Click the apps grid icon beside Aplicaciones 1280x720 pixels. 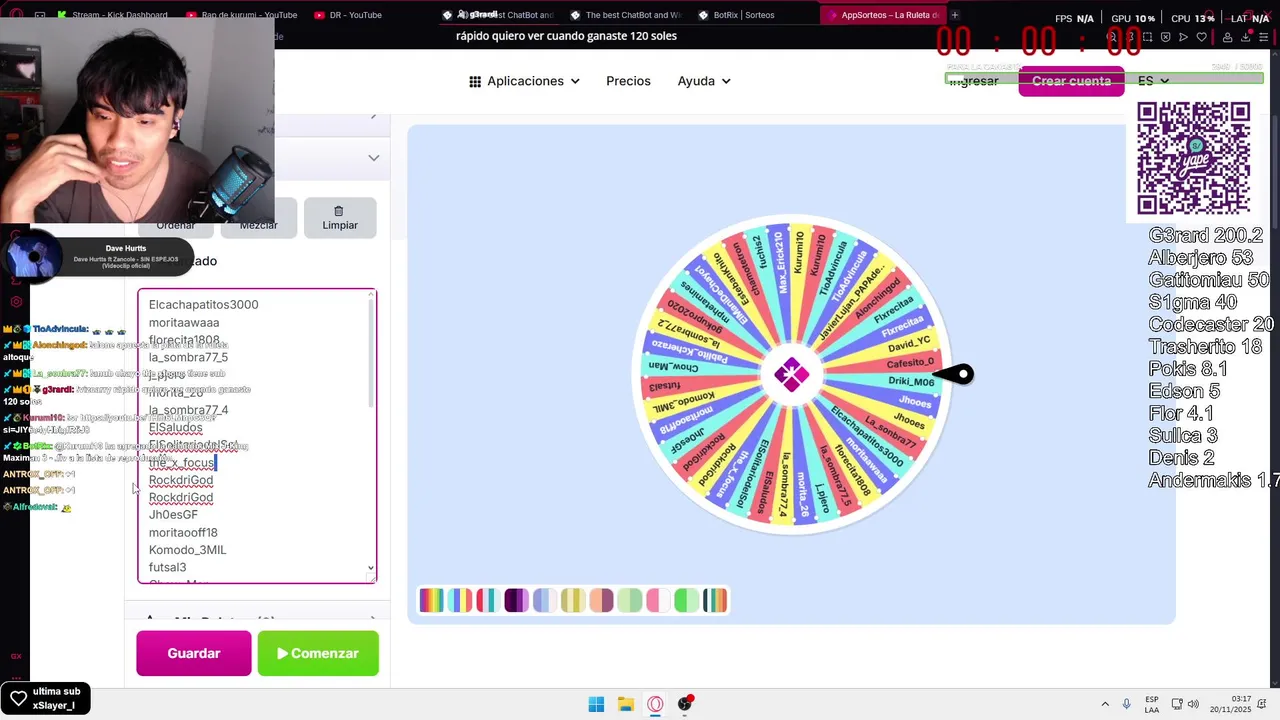[x=475, y=81]
